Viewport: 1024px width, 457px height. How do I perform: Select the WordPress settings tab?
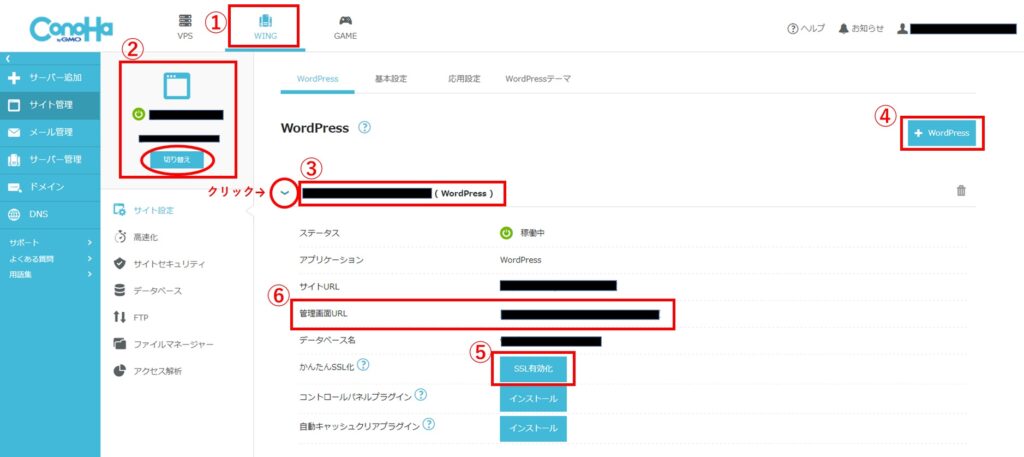point(317,79)
